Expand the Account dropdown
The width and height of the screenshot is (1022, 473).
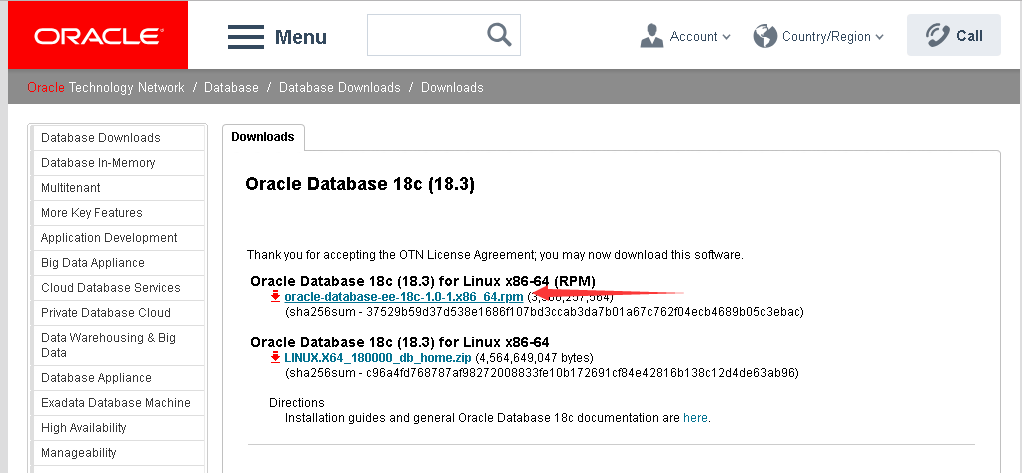[x=699, y=36]
